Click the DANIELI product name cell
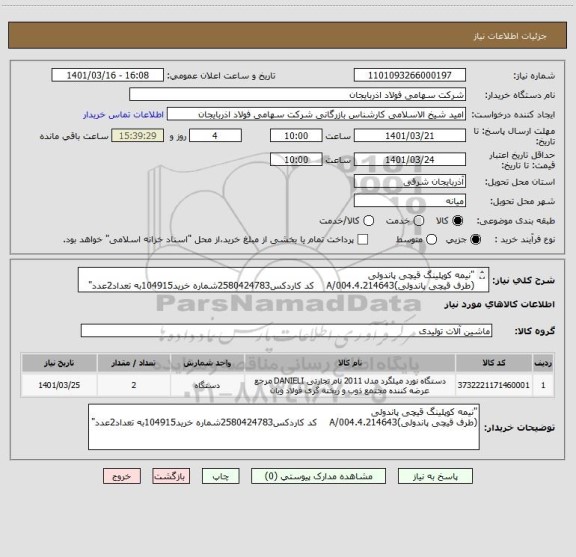This screenshot has height=557, width=576. coord(350,385)
